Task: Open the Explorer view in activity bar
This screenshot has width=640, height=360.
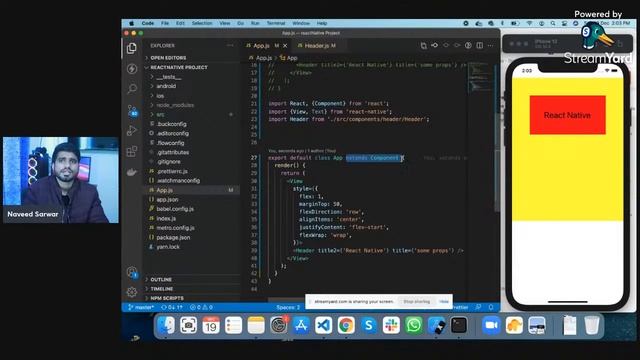Action: 131,48
